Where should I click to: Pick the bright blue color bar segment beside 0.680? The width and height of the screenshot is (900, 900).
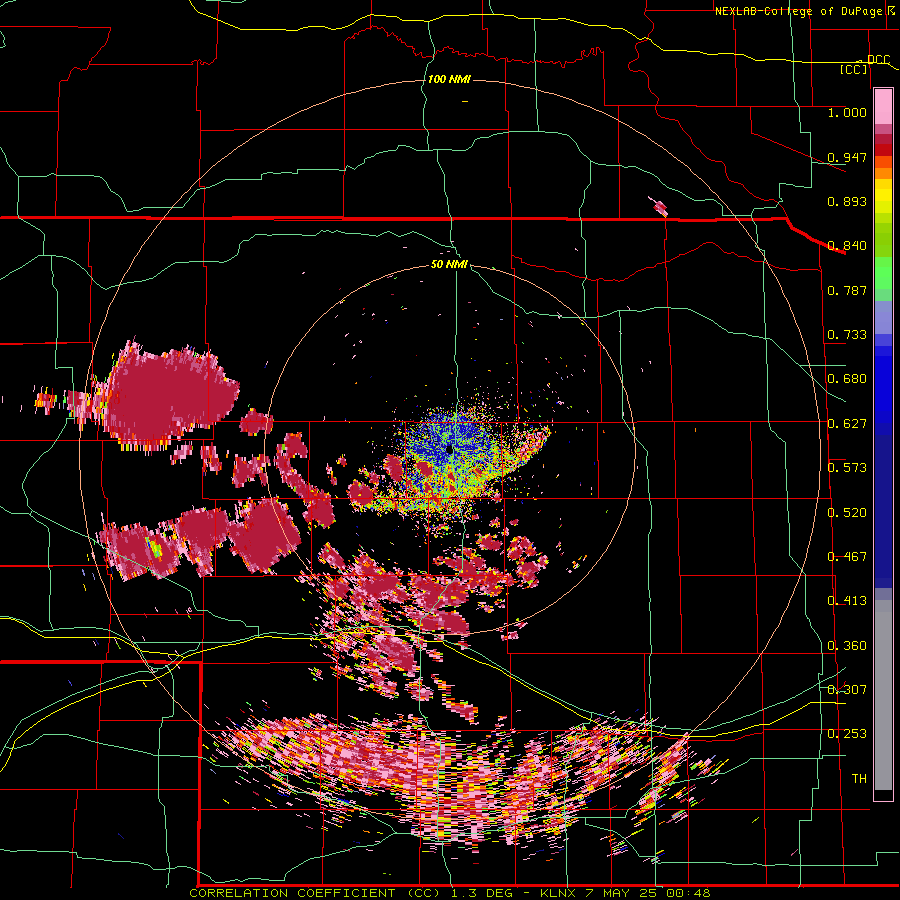[883, 385]
